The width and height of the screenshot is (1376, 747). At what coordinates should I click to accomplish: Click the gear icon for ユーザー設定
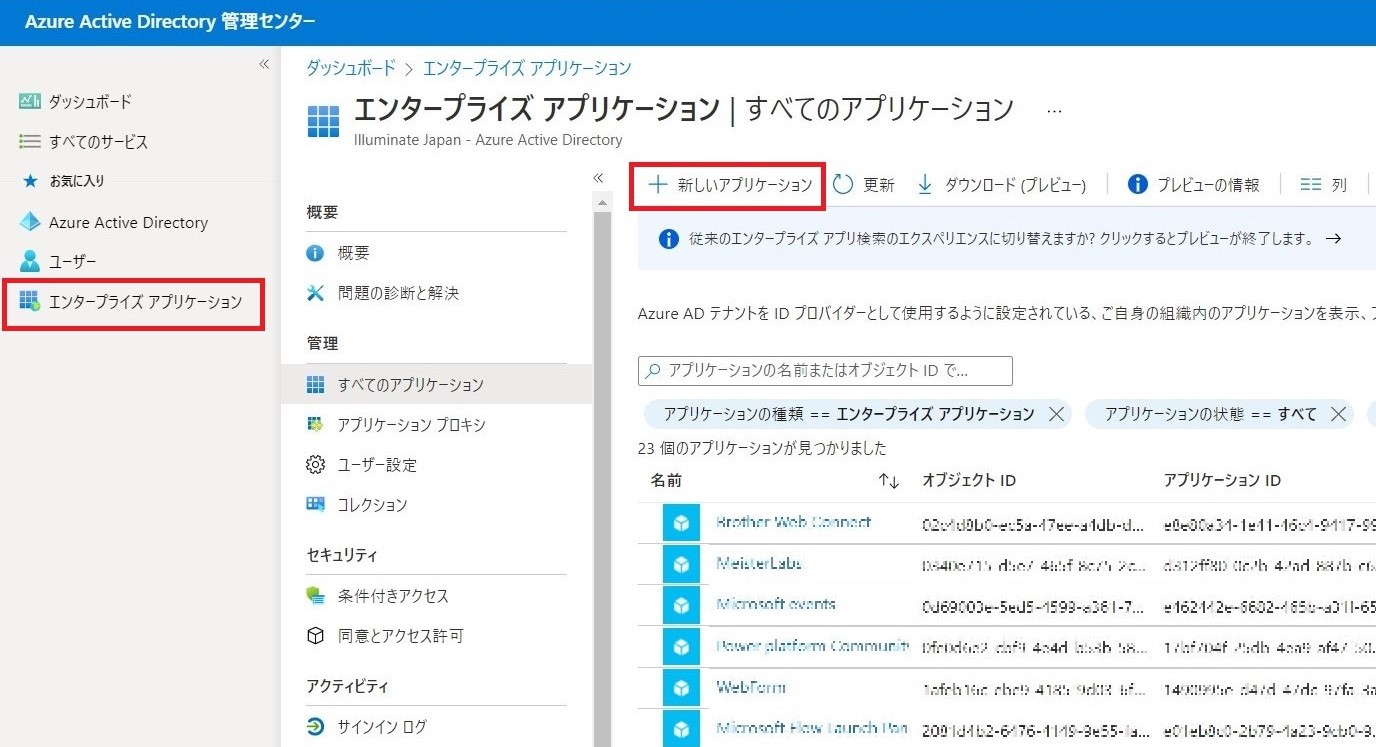pyautogui.click(x=315, y=465)
